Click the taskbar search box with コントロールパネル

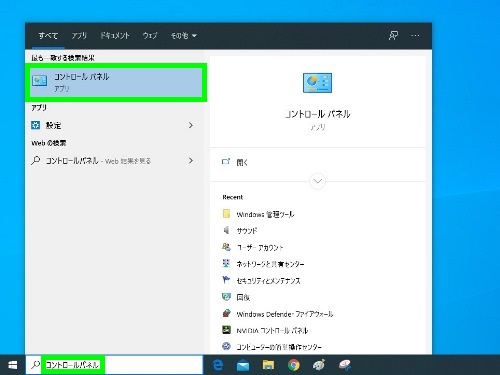click(114, 365)
